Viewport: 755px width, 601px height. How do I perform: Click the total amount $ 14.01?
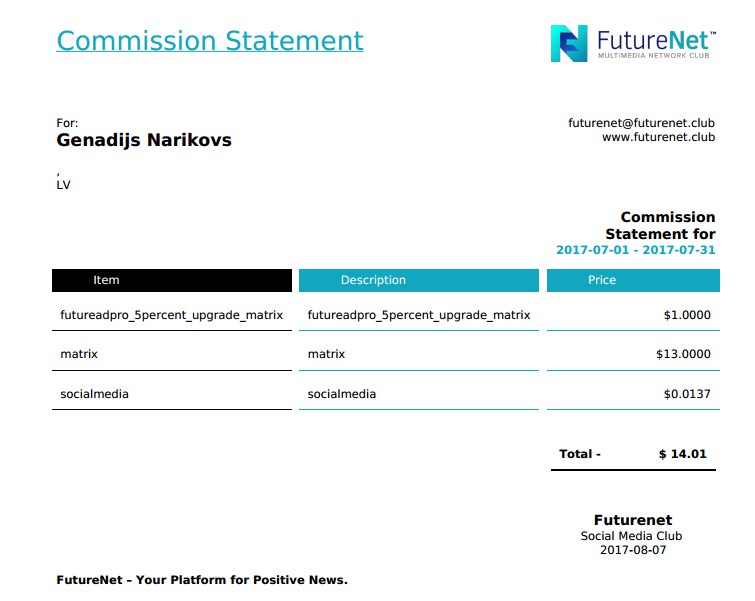[x=683, y=454]
